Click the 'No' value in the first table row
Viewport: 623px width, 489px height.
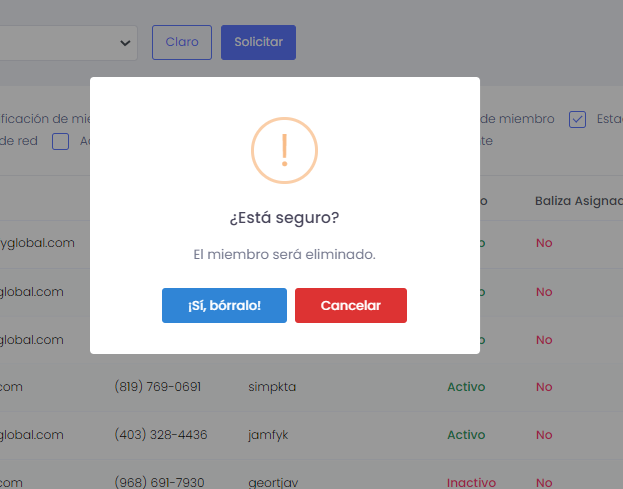pyautogui.click(x=544, y=243)
